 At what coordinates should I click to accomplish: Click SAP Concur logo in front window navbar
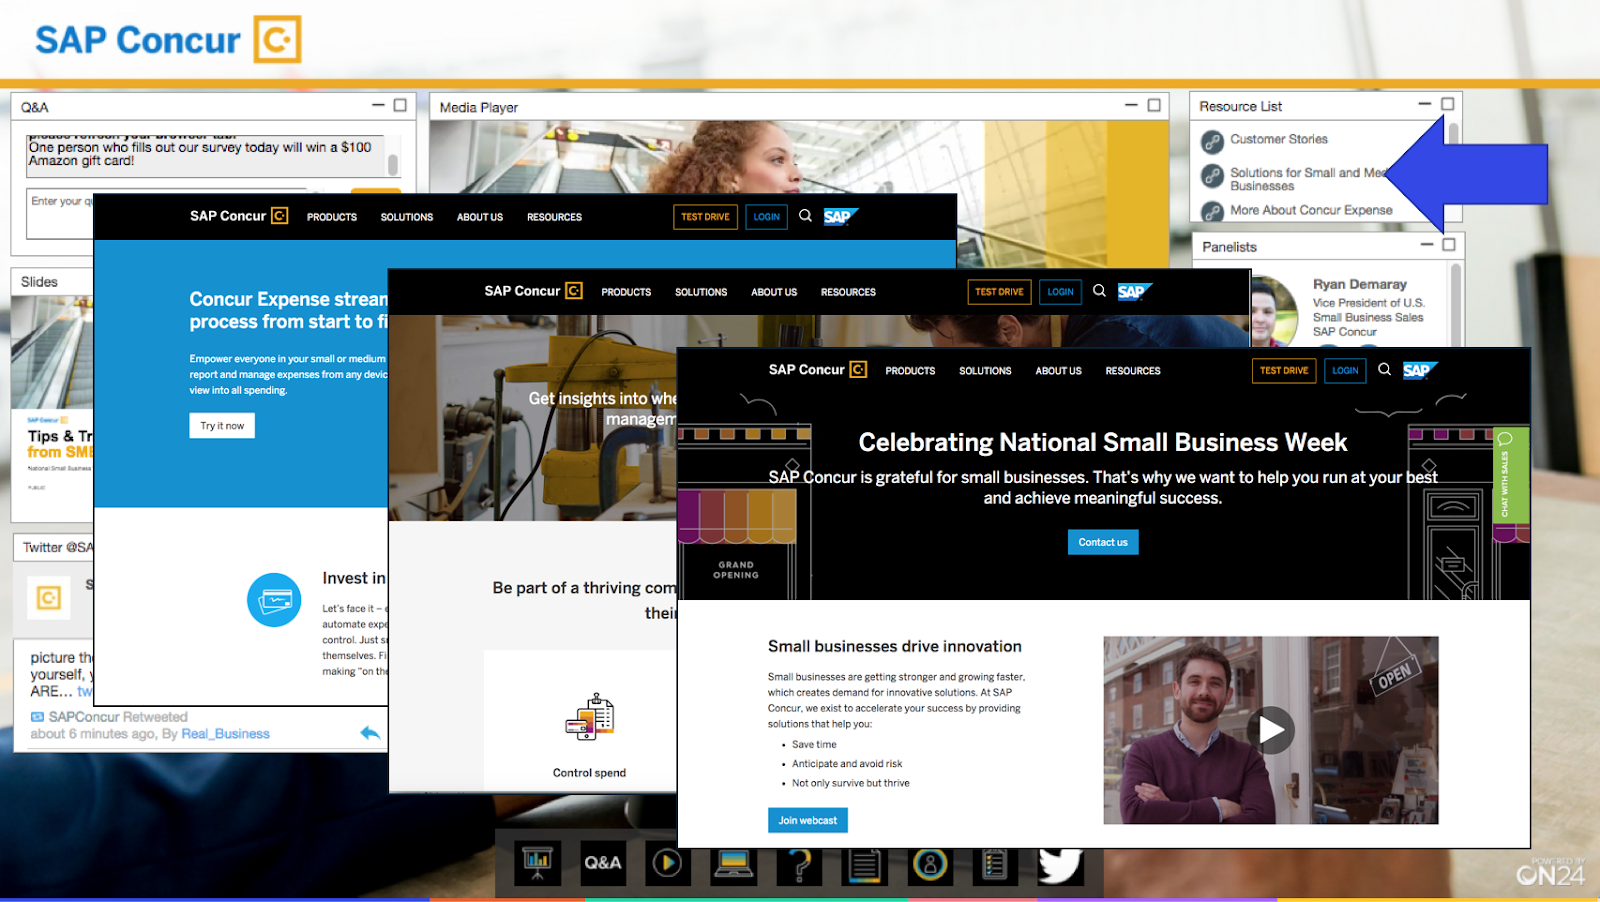818,370
